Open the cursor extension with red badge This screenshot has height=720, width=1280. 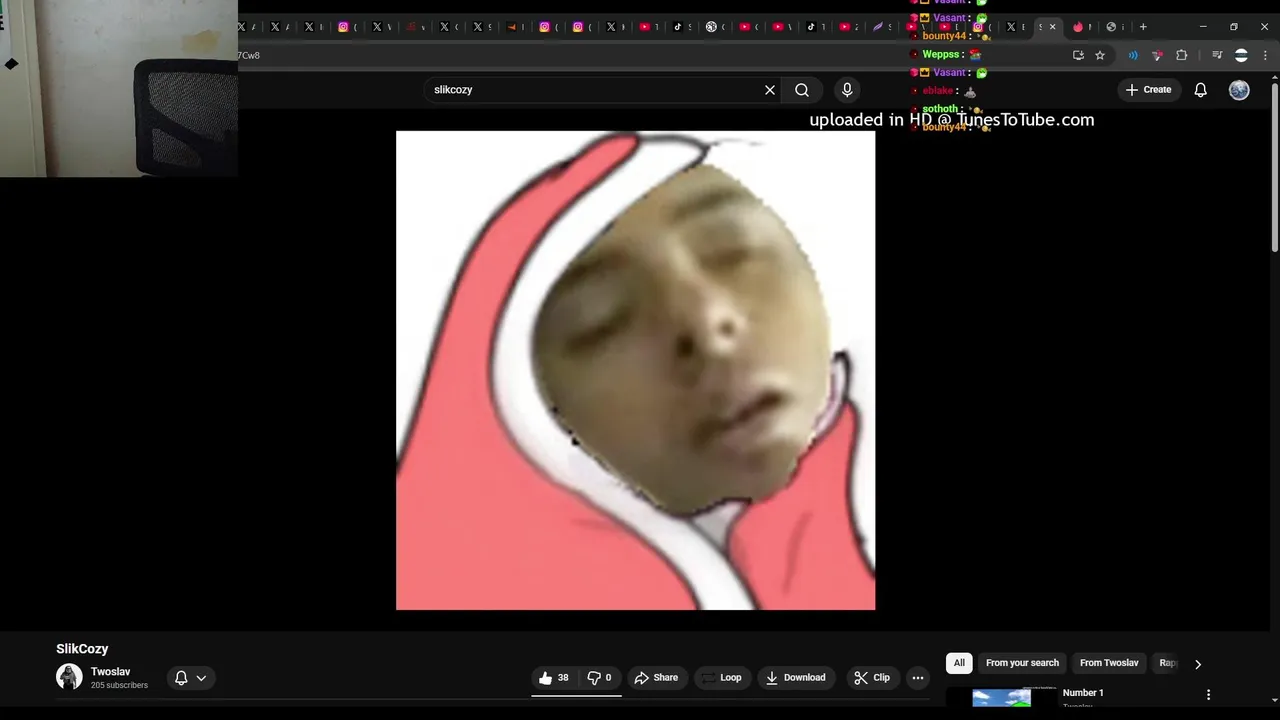coord(1157,55)
